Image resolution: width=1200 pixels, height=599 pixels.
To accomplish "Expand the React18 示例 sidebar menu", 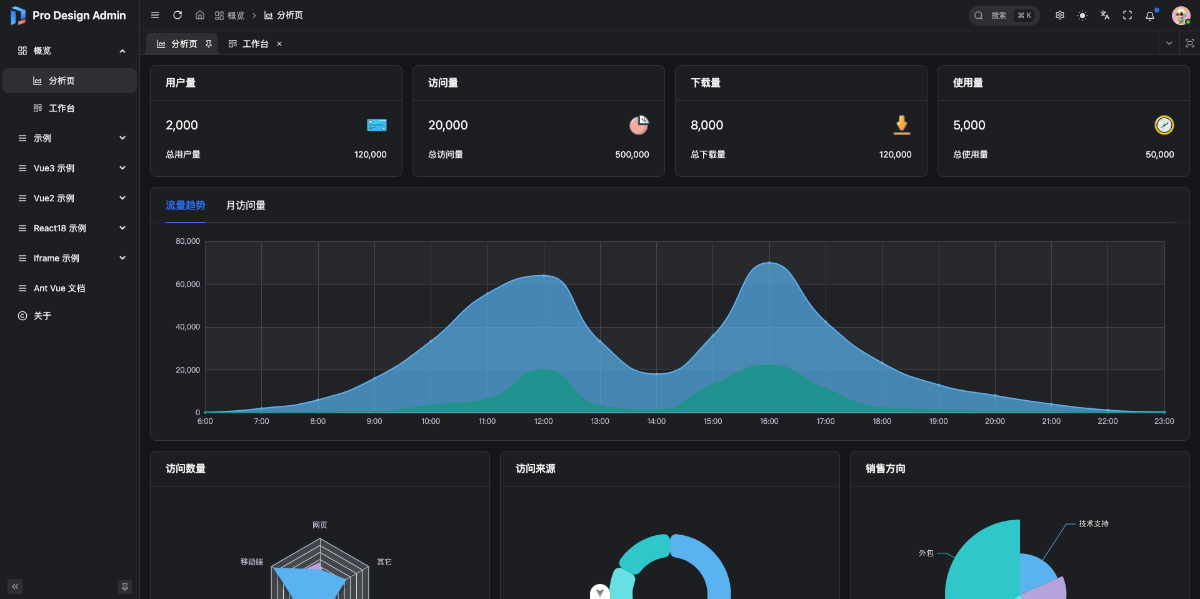I will [69, 228].
